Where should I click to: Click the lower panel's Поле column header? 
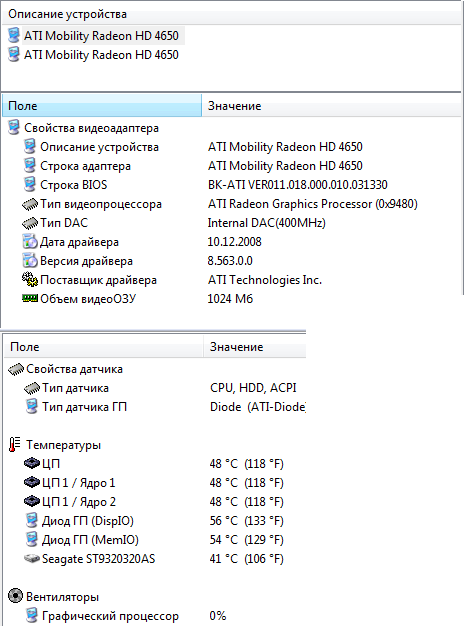coord(103,347)
